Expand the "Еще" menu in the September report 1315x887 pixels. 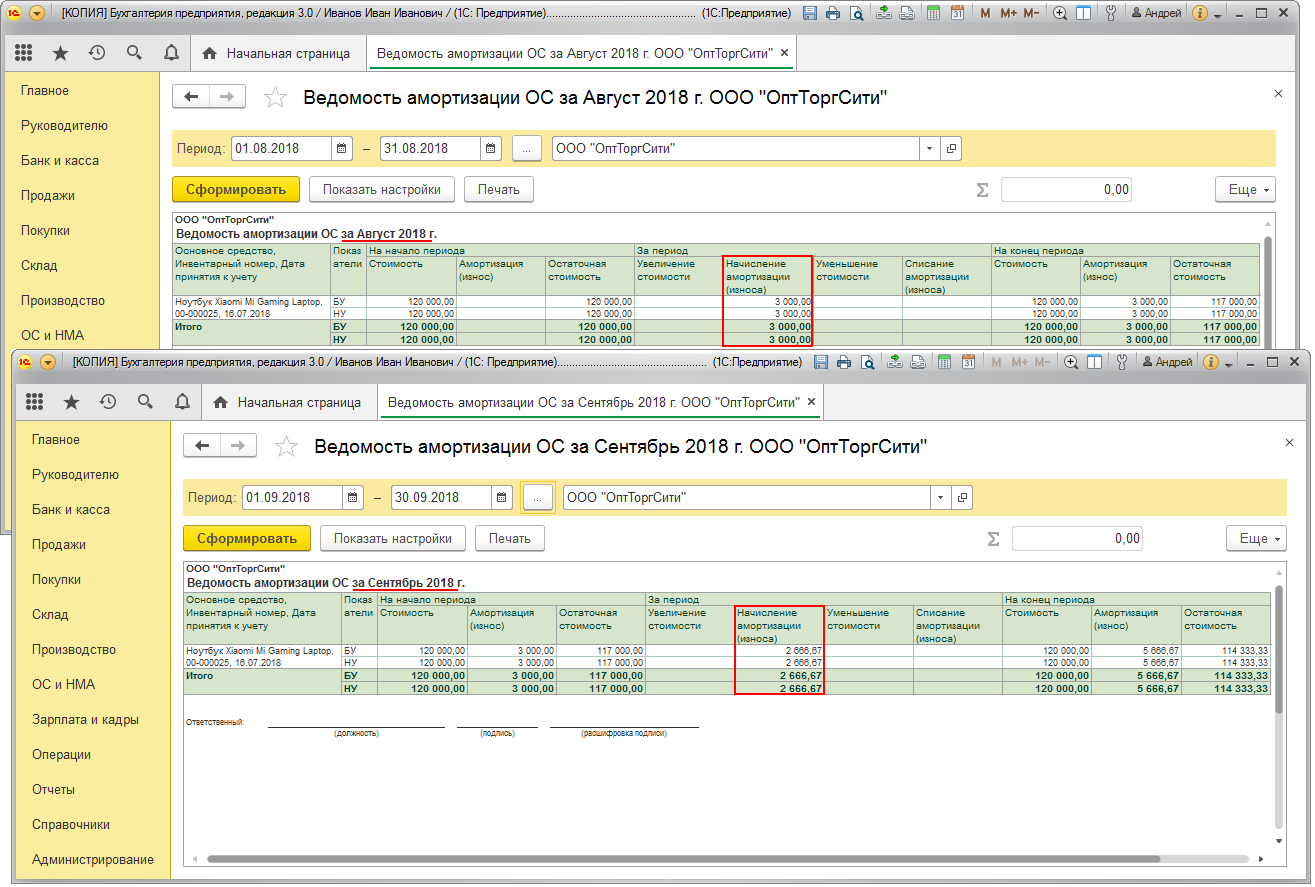(x=1258, y=538)
